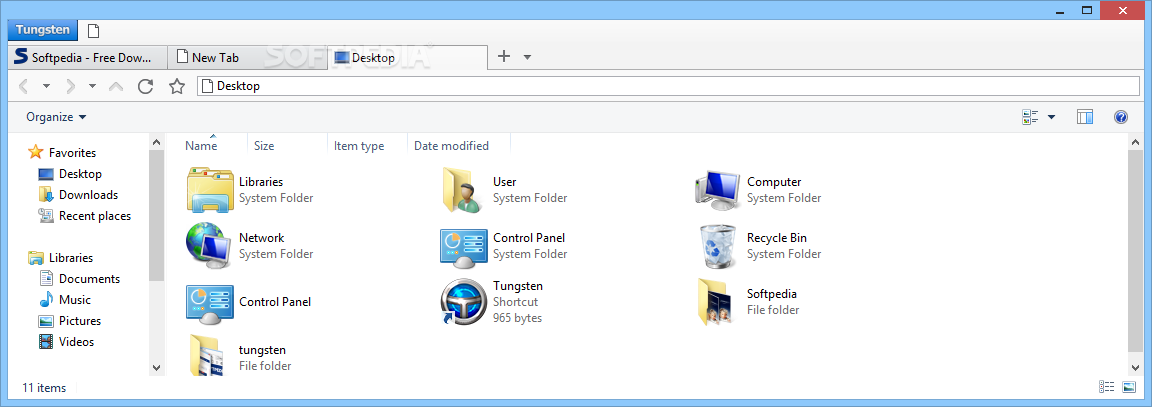1152x407 pixels.
Task: Switch to the New Tab tab
Action: tap(248, 57)
